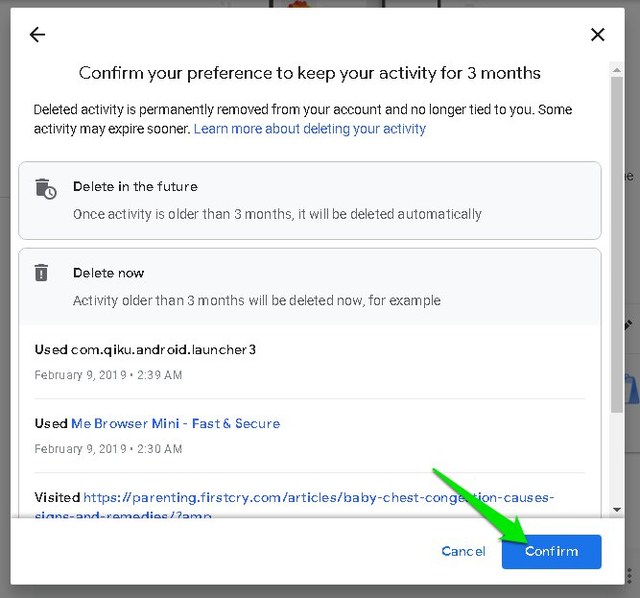Confirm the 3 month activity preference

point(551,551)
